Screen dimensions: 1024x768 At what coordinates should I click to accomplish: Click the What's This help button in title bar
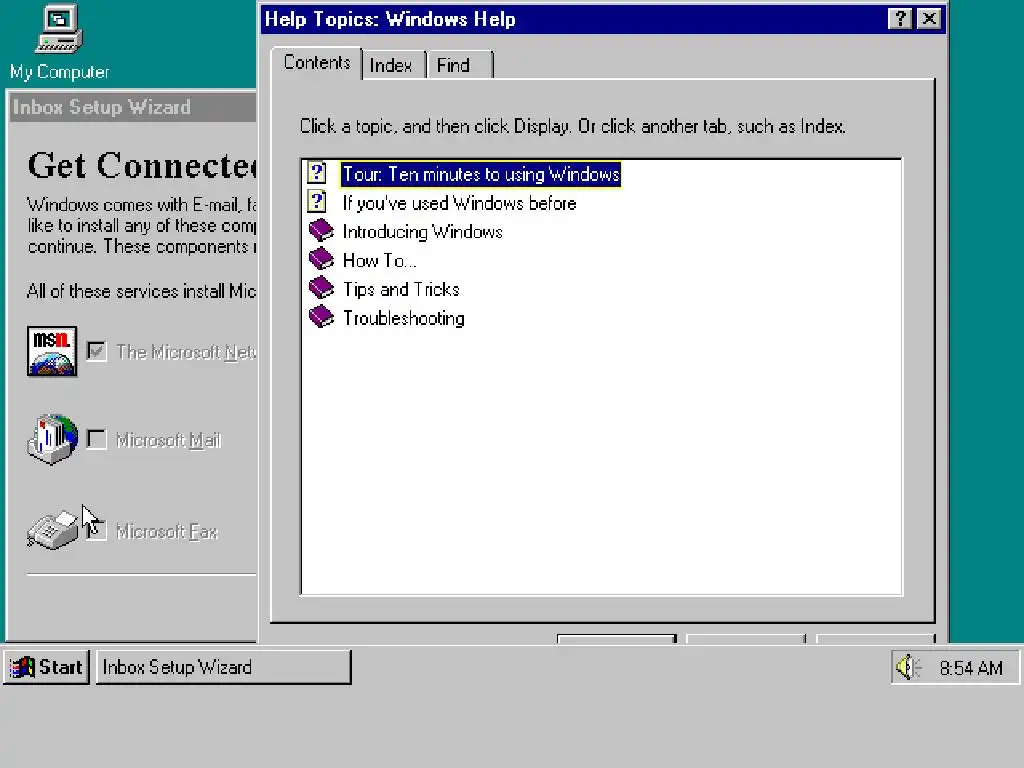click(x=900, y=19)
